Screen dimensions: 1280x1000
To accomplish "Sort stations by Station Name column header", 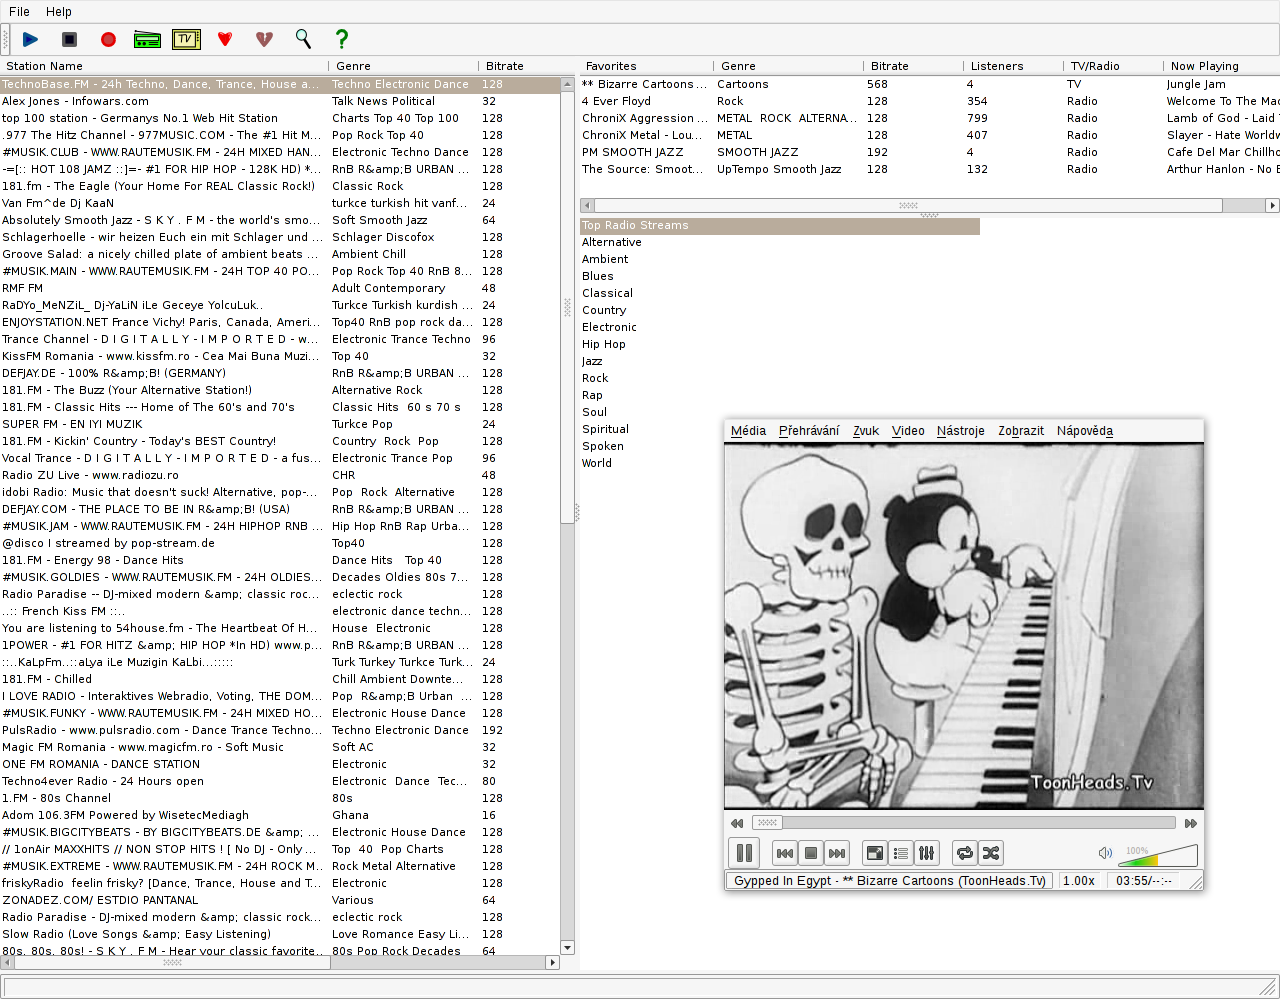I will tap(164, 66).
